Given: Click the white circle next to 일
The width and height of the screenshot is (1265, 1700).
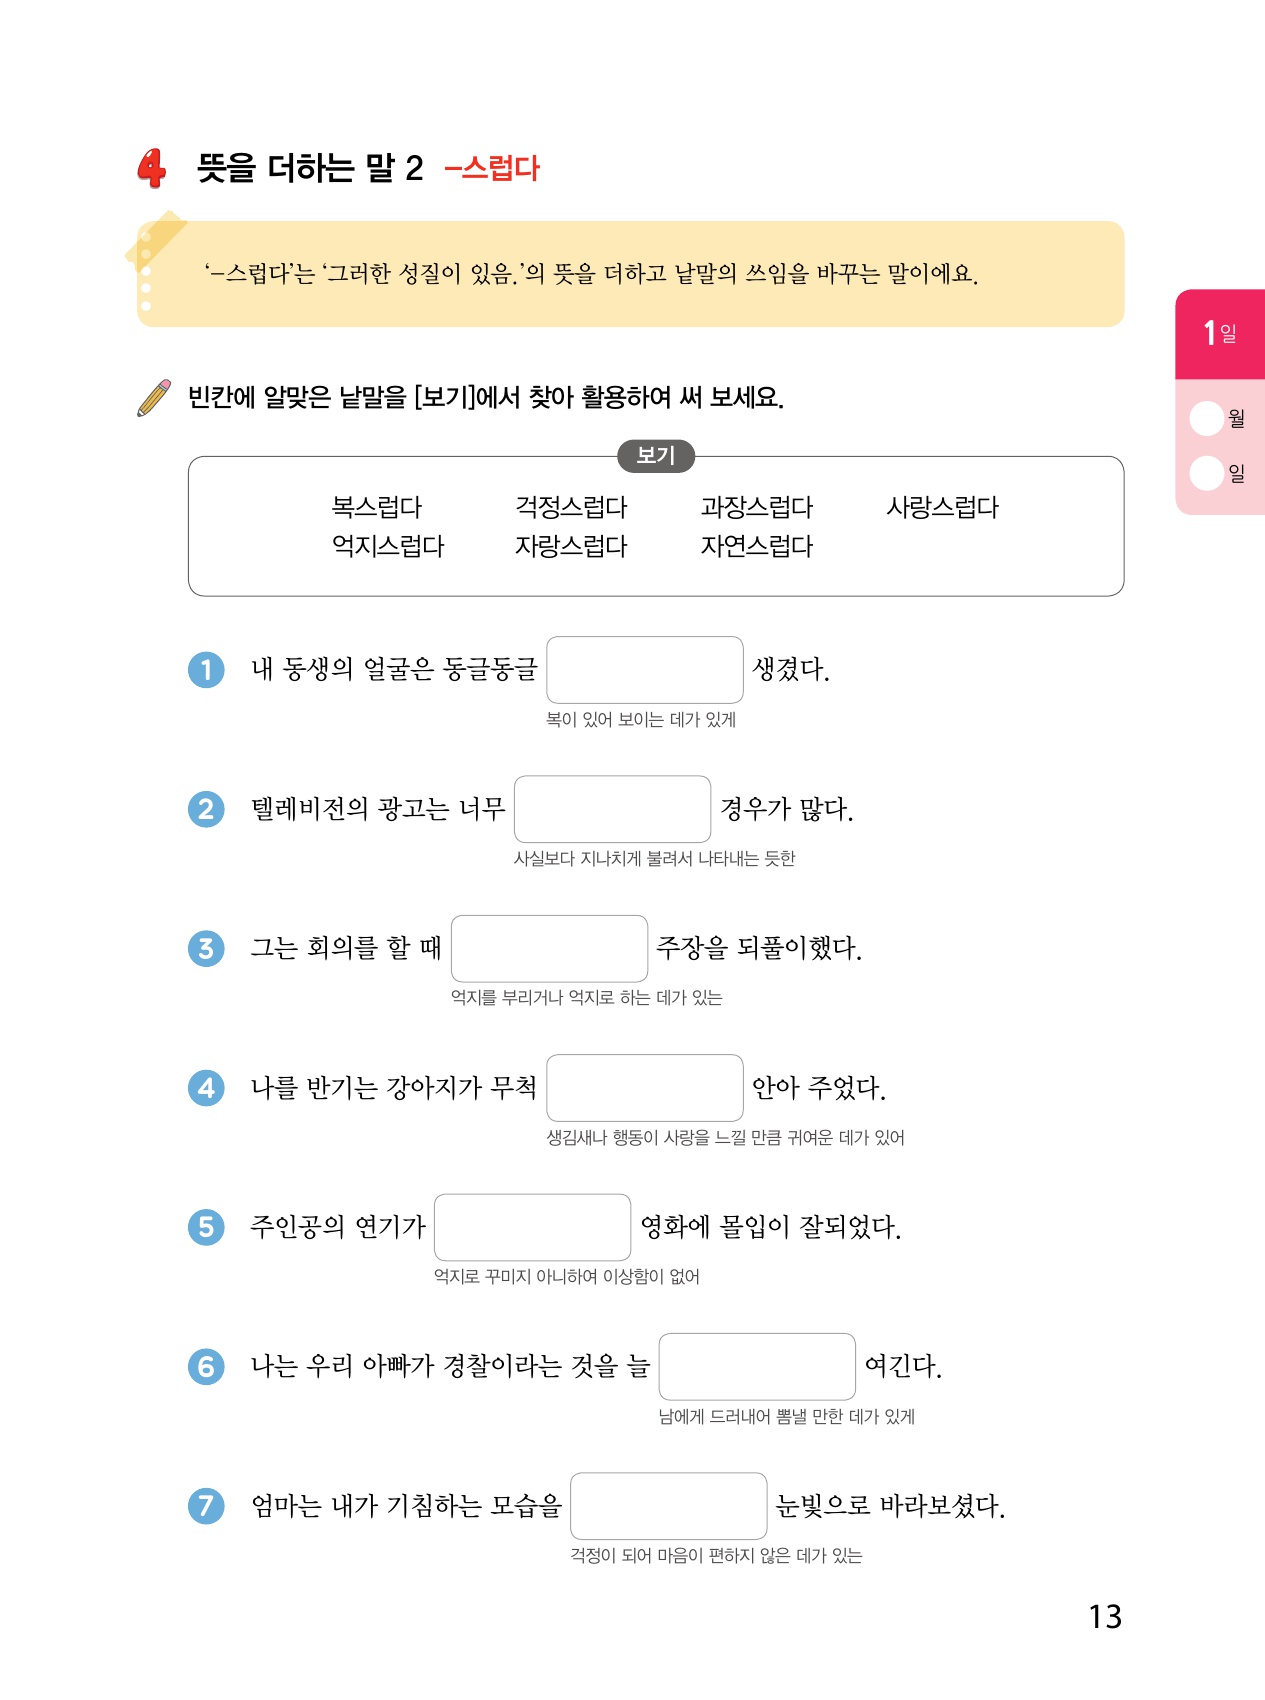Looking at the screenshot, I should pyautogui.click(x=1207, y=473).
